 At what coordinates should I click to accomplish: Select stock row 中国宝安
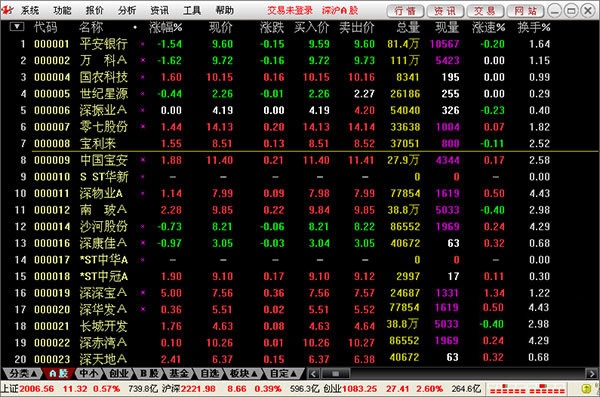(x=300, y=160)
